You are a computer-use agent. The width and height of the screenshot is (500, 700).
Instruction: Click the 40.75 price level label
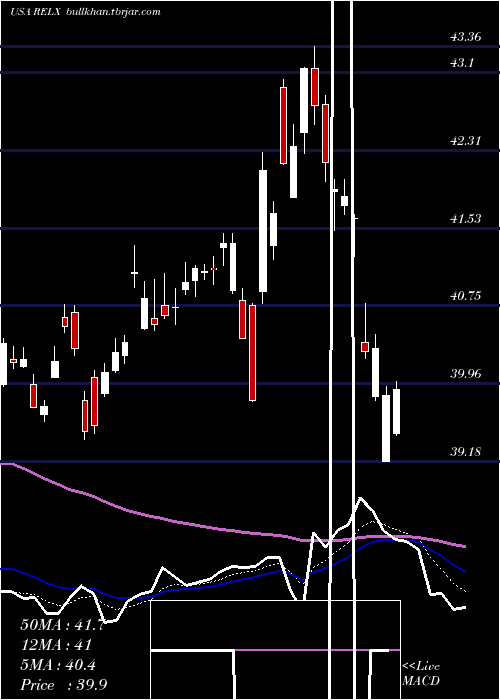coord(466,296)
